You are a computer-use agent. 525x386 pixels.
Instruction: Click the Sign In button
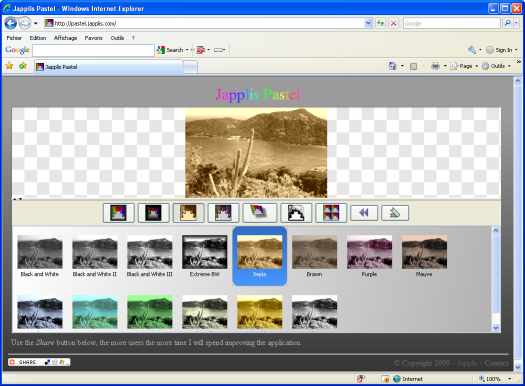tap(499, 50)
